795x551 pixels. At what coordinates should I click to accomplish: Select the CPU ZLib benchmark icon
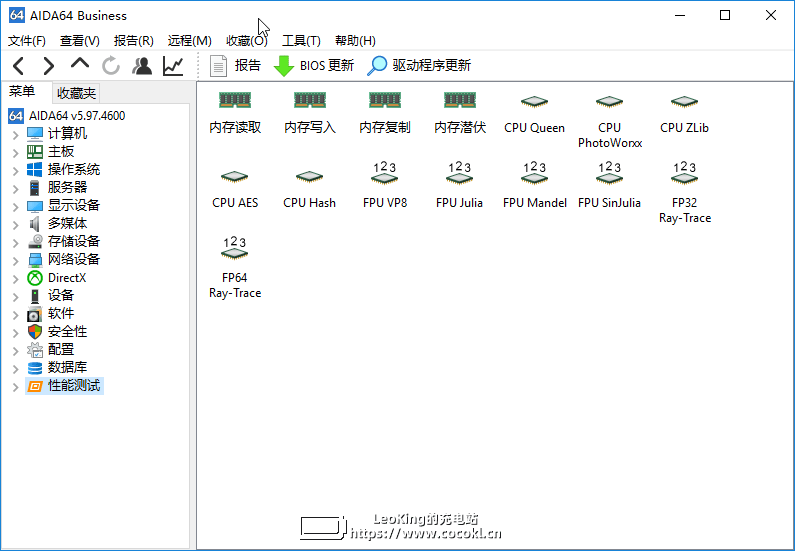684,102
